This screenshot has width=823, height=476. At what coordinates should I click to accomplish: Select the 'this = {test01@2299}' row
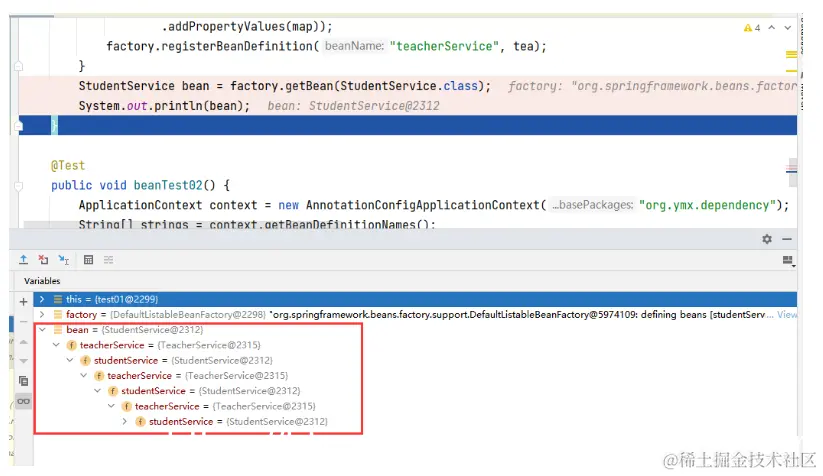pos(415,299)
